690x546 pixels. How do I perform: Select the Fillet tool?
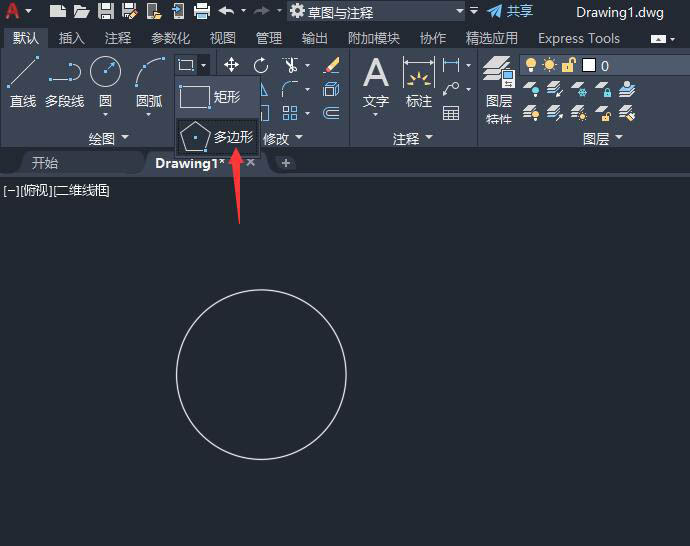290,89
